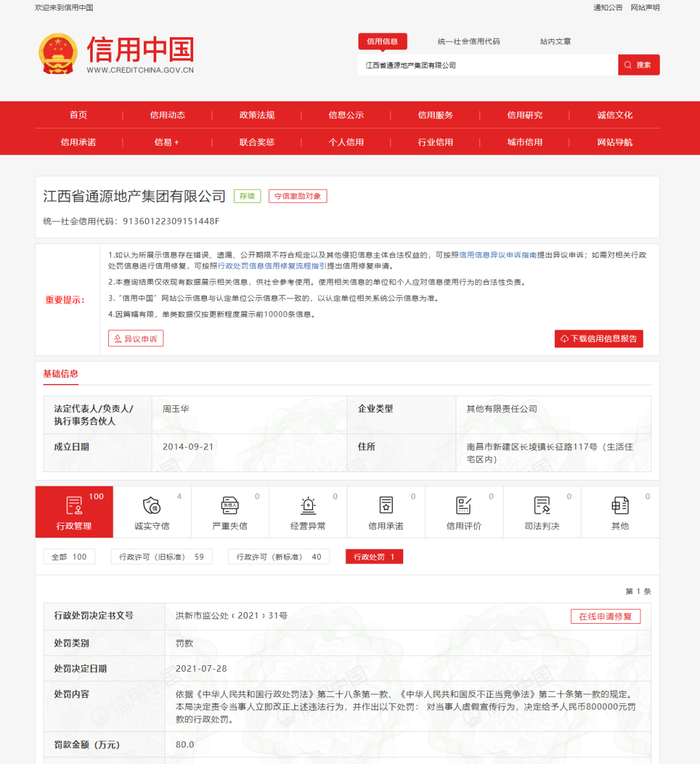
Task: Click the legal representative name 周玉华
Action: point(176,409)
